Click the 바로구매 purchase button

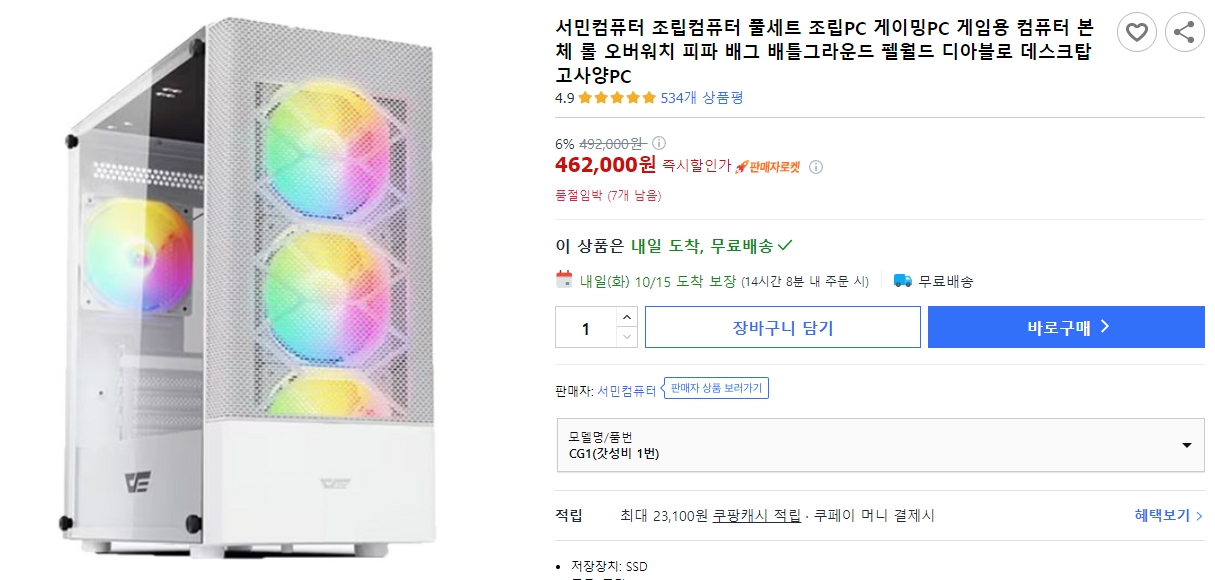(x=1065, y=327)
